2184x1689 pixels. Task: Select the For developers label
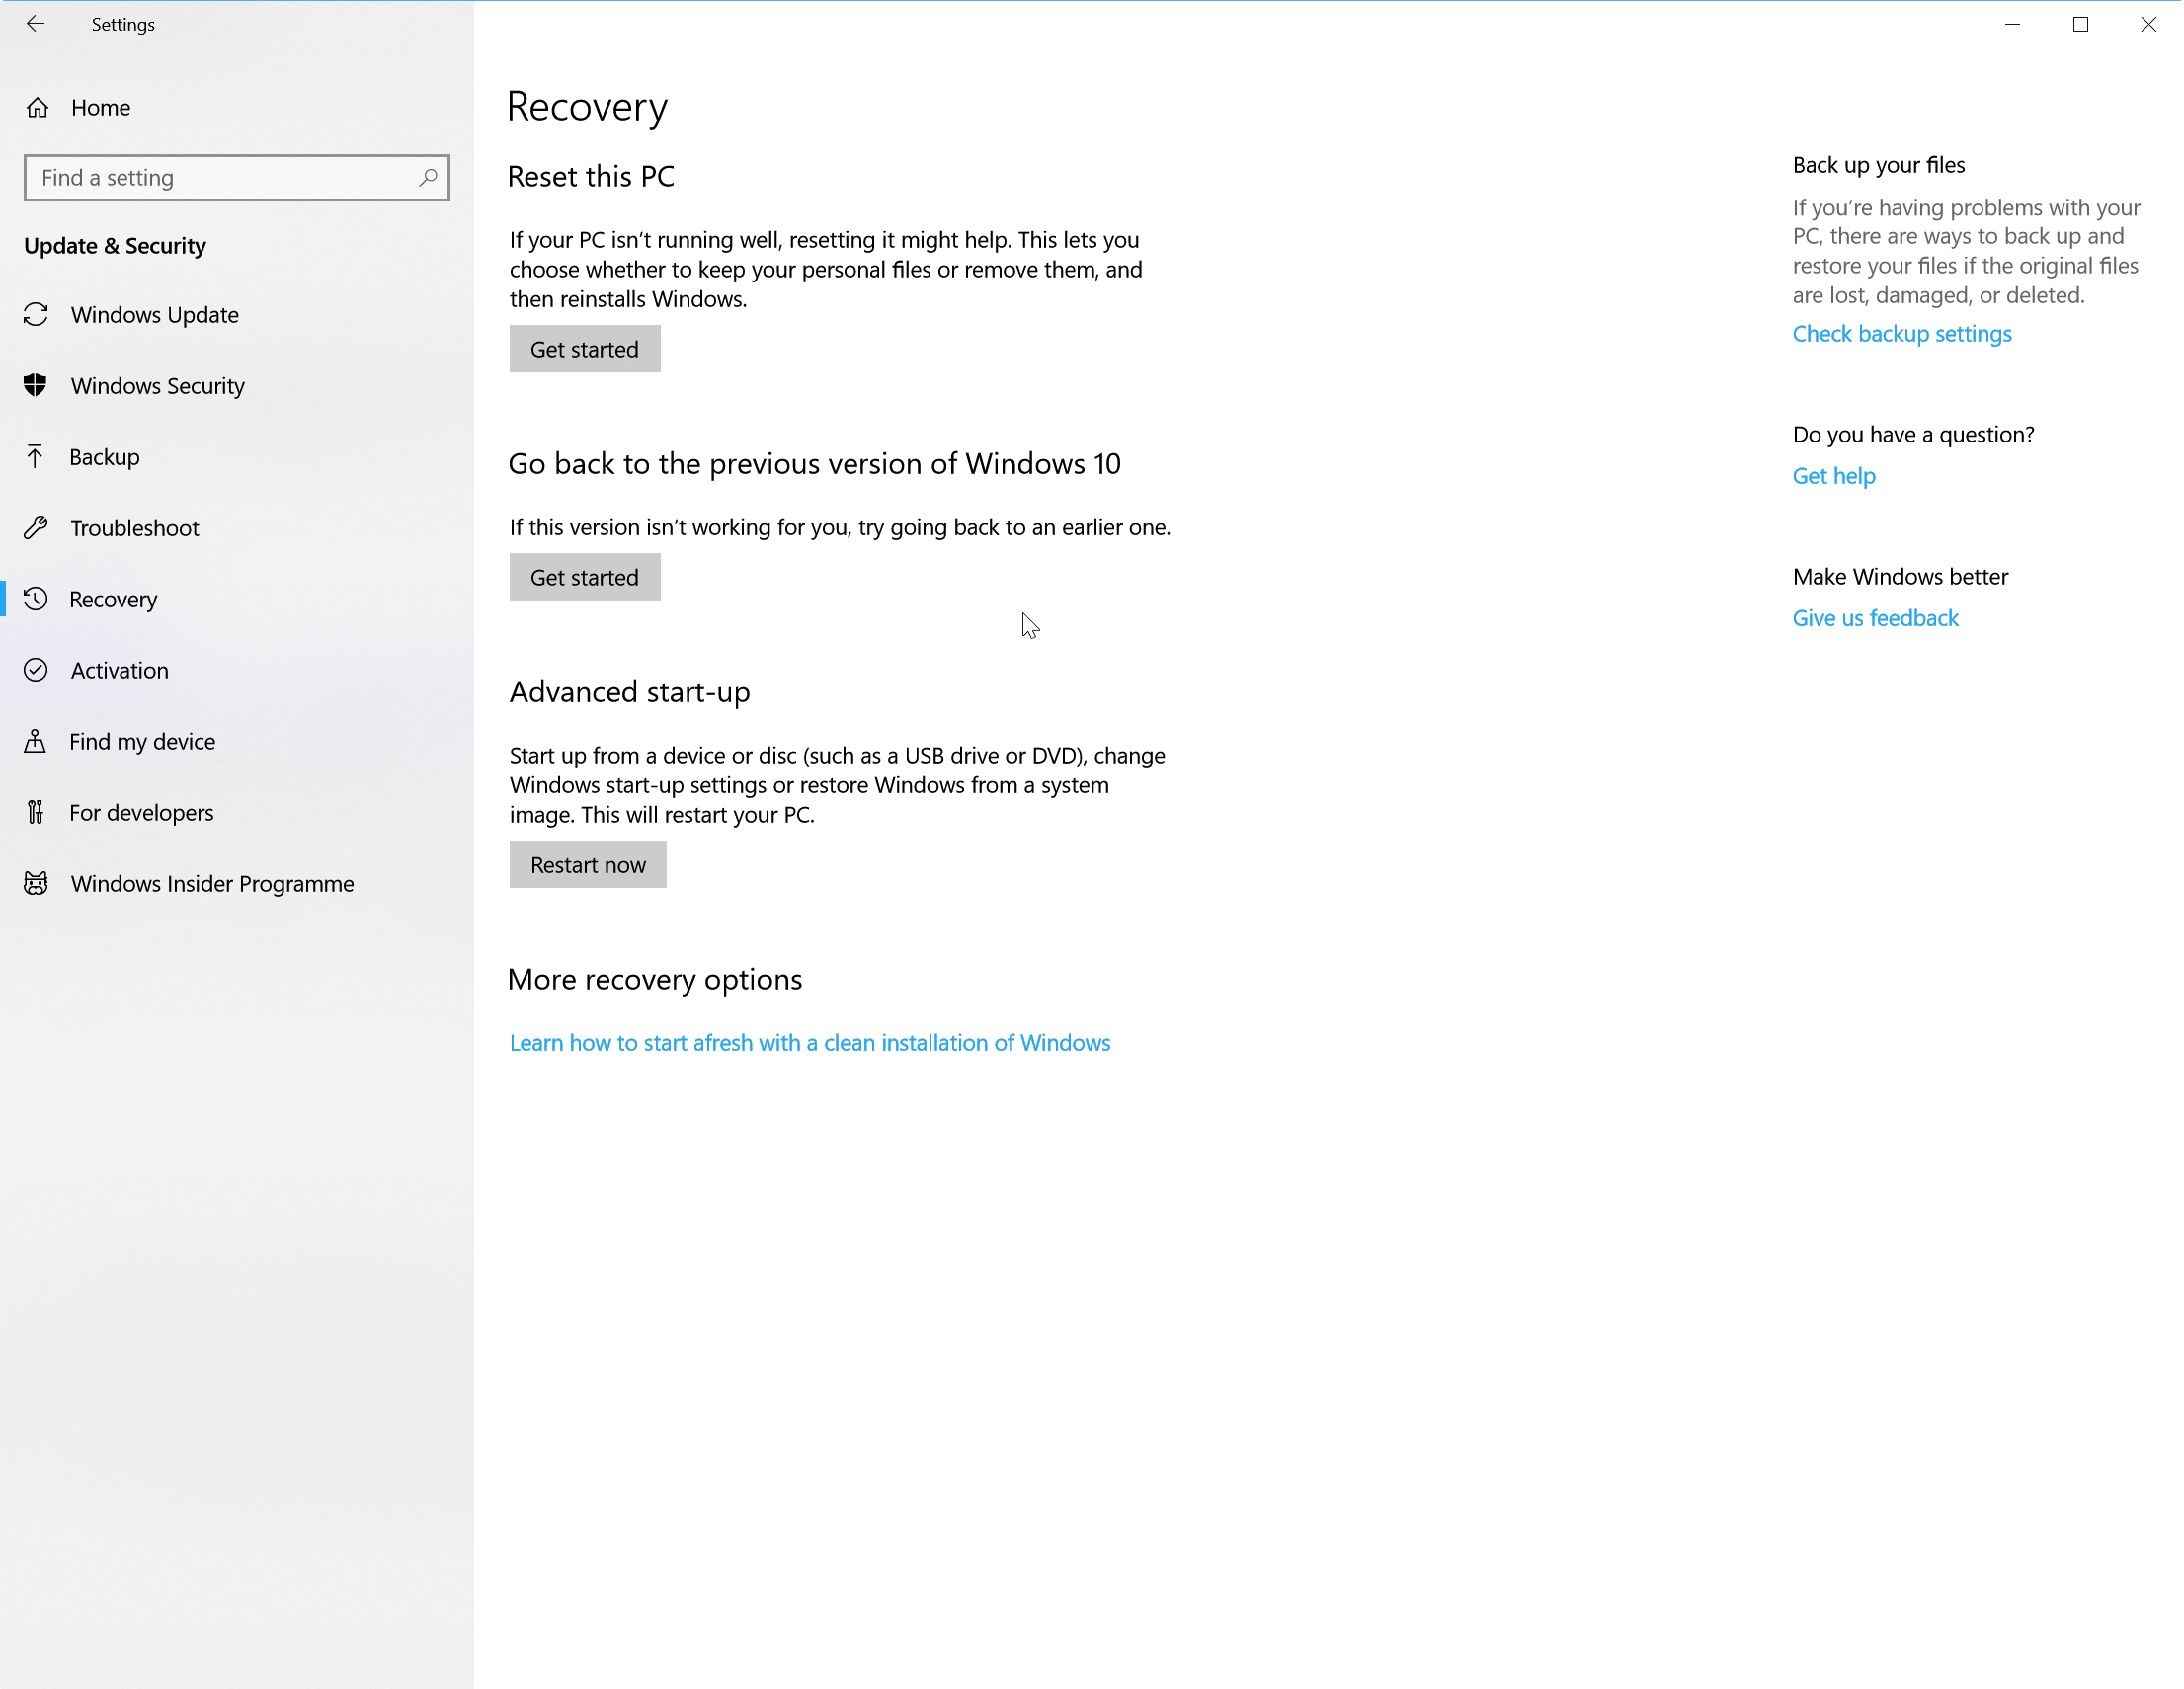[142, 812]
